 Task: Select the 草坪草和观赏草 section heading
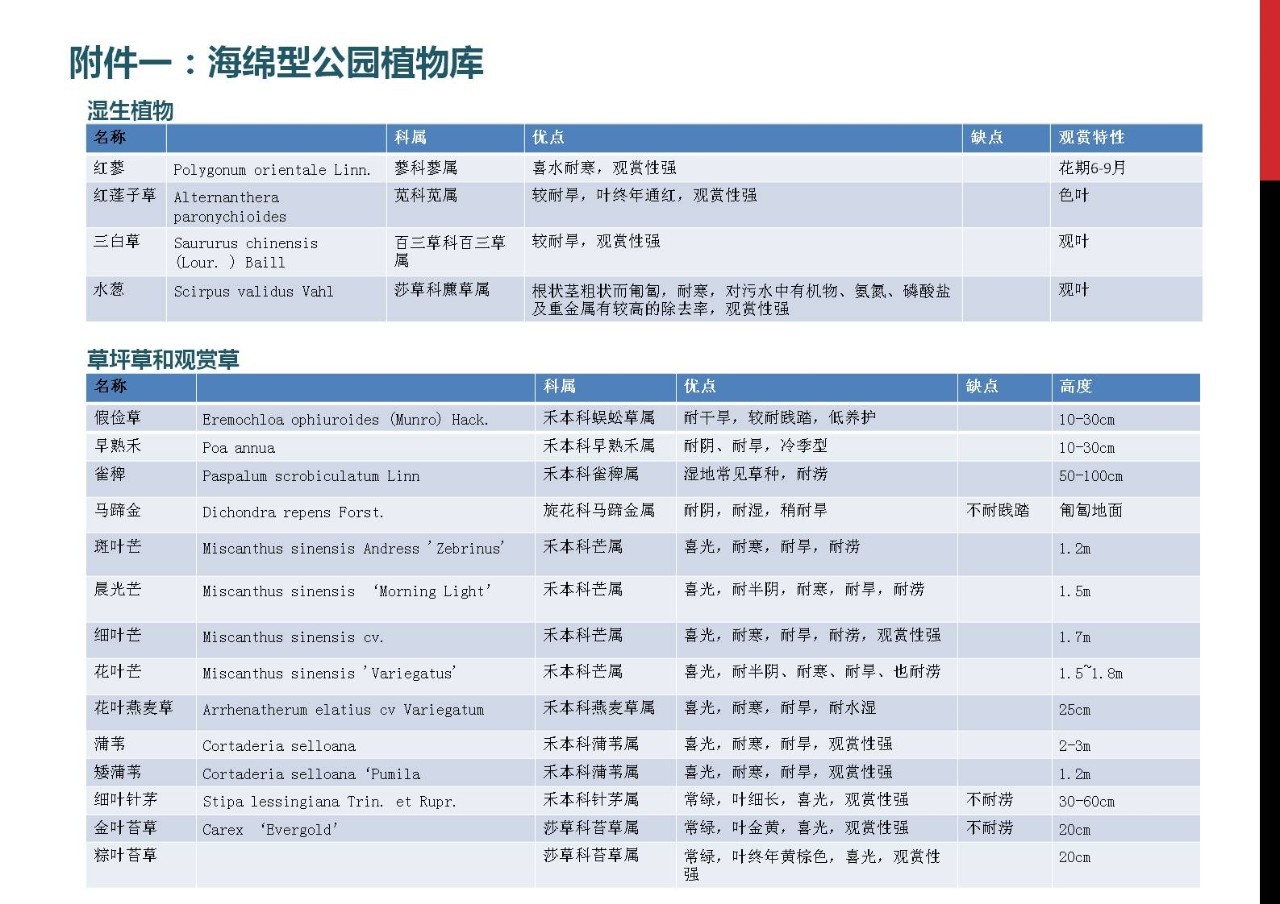pos(163,360)
